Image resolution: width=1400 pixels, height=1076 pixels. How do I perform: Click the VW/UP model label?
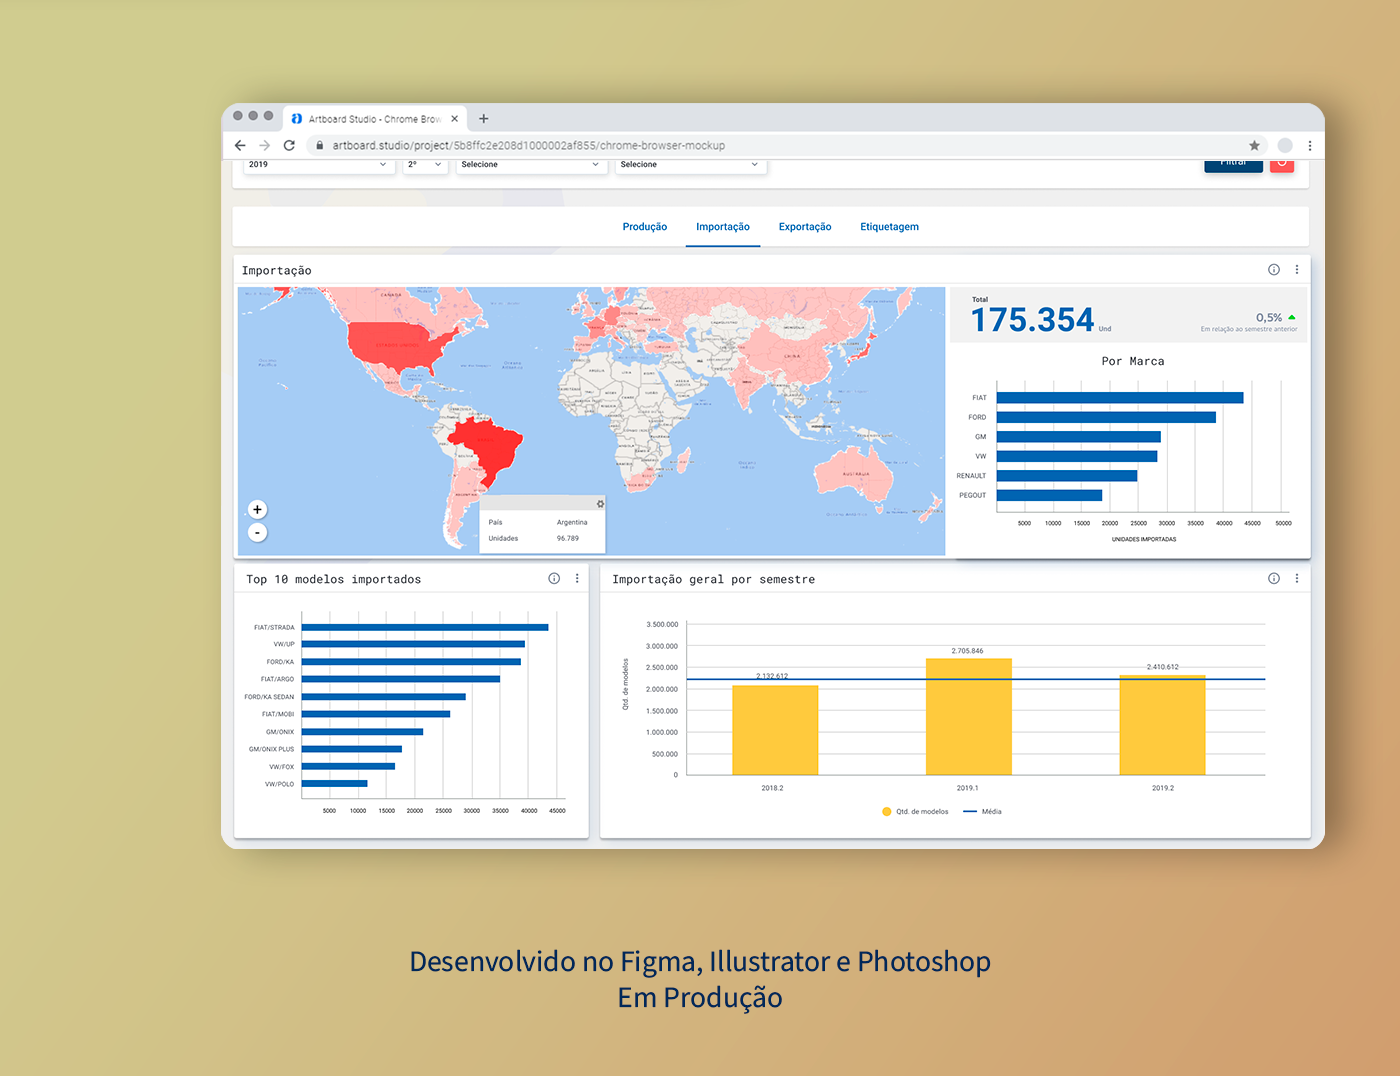(x=284, y=644)
